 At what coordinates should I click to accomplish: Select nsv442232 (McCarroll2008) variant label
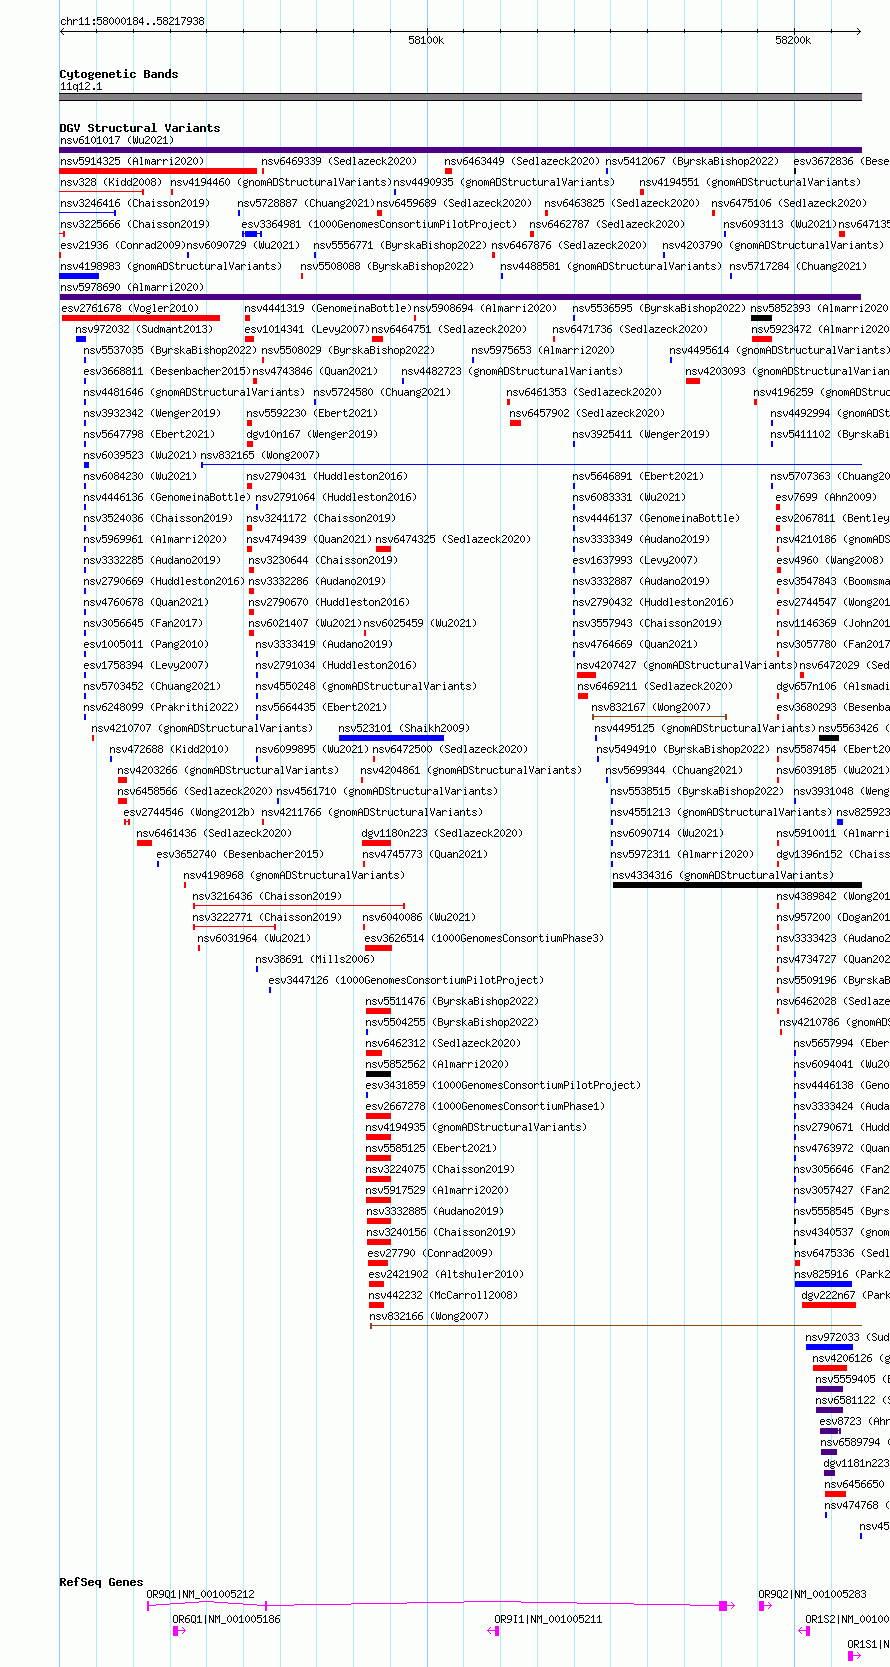(x=443, y=1295)
